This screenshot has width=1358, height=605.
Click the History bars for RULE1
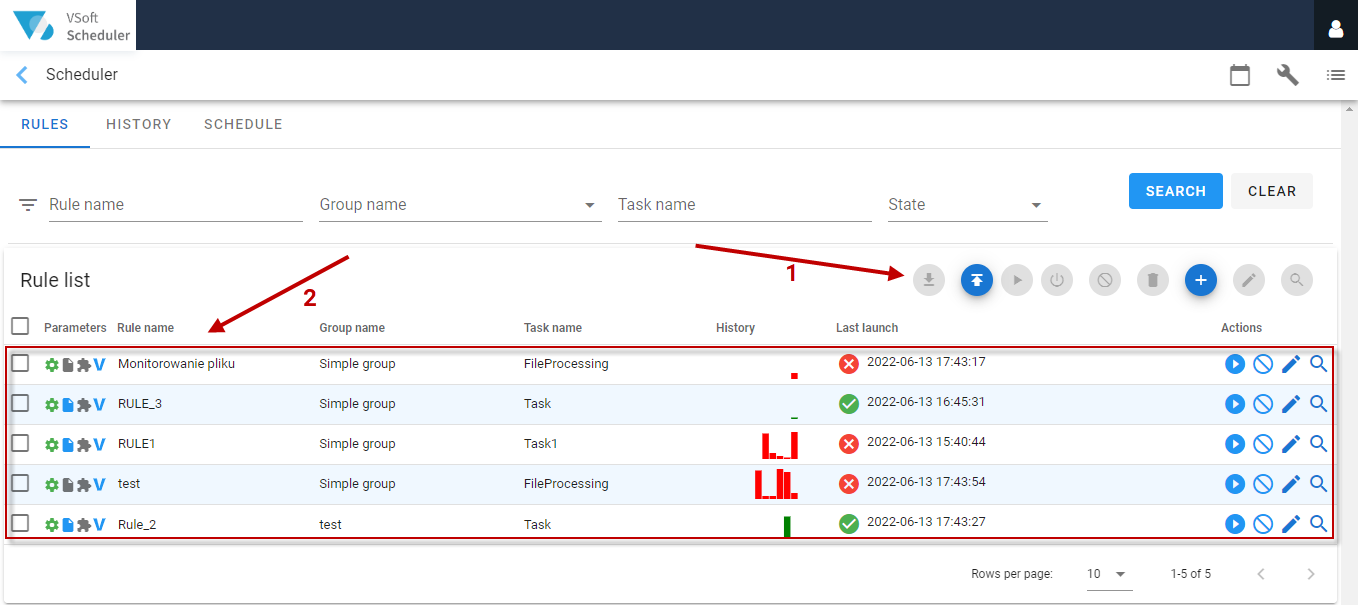pos(780,445)
